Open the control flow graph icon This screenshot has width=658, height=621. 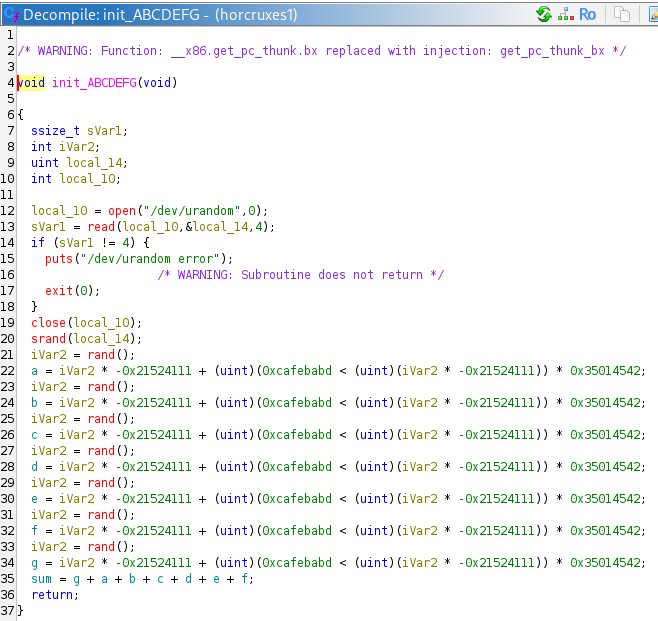tap(567, 14)
